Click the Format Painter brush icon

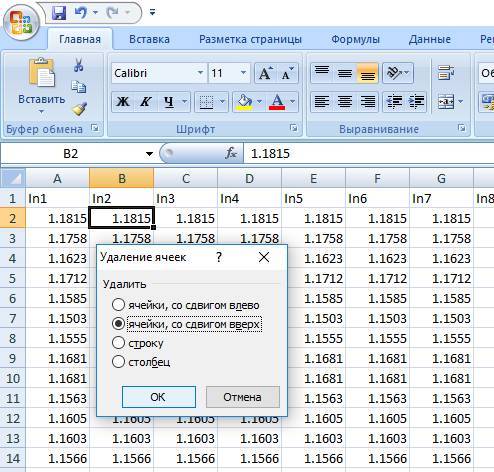[79, 109]
